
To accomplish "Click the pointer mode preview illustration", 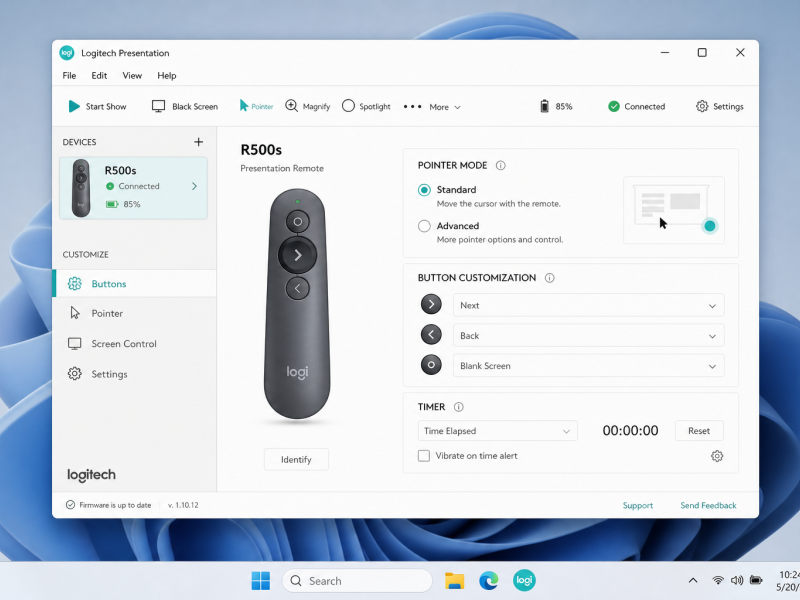I will pos(674,210).
